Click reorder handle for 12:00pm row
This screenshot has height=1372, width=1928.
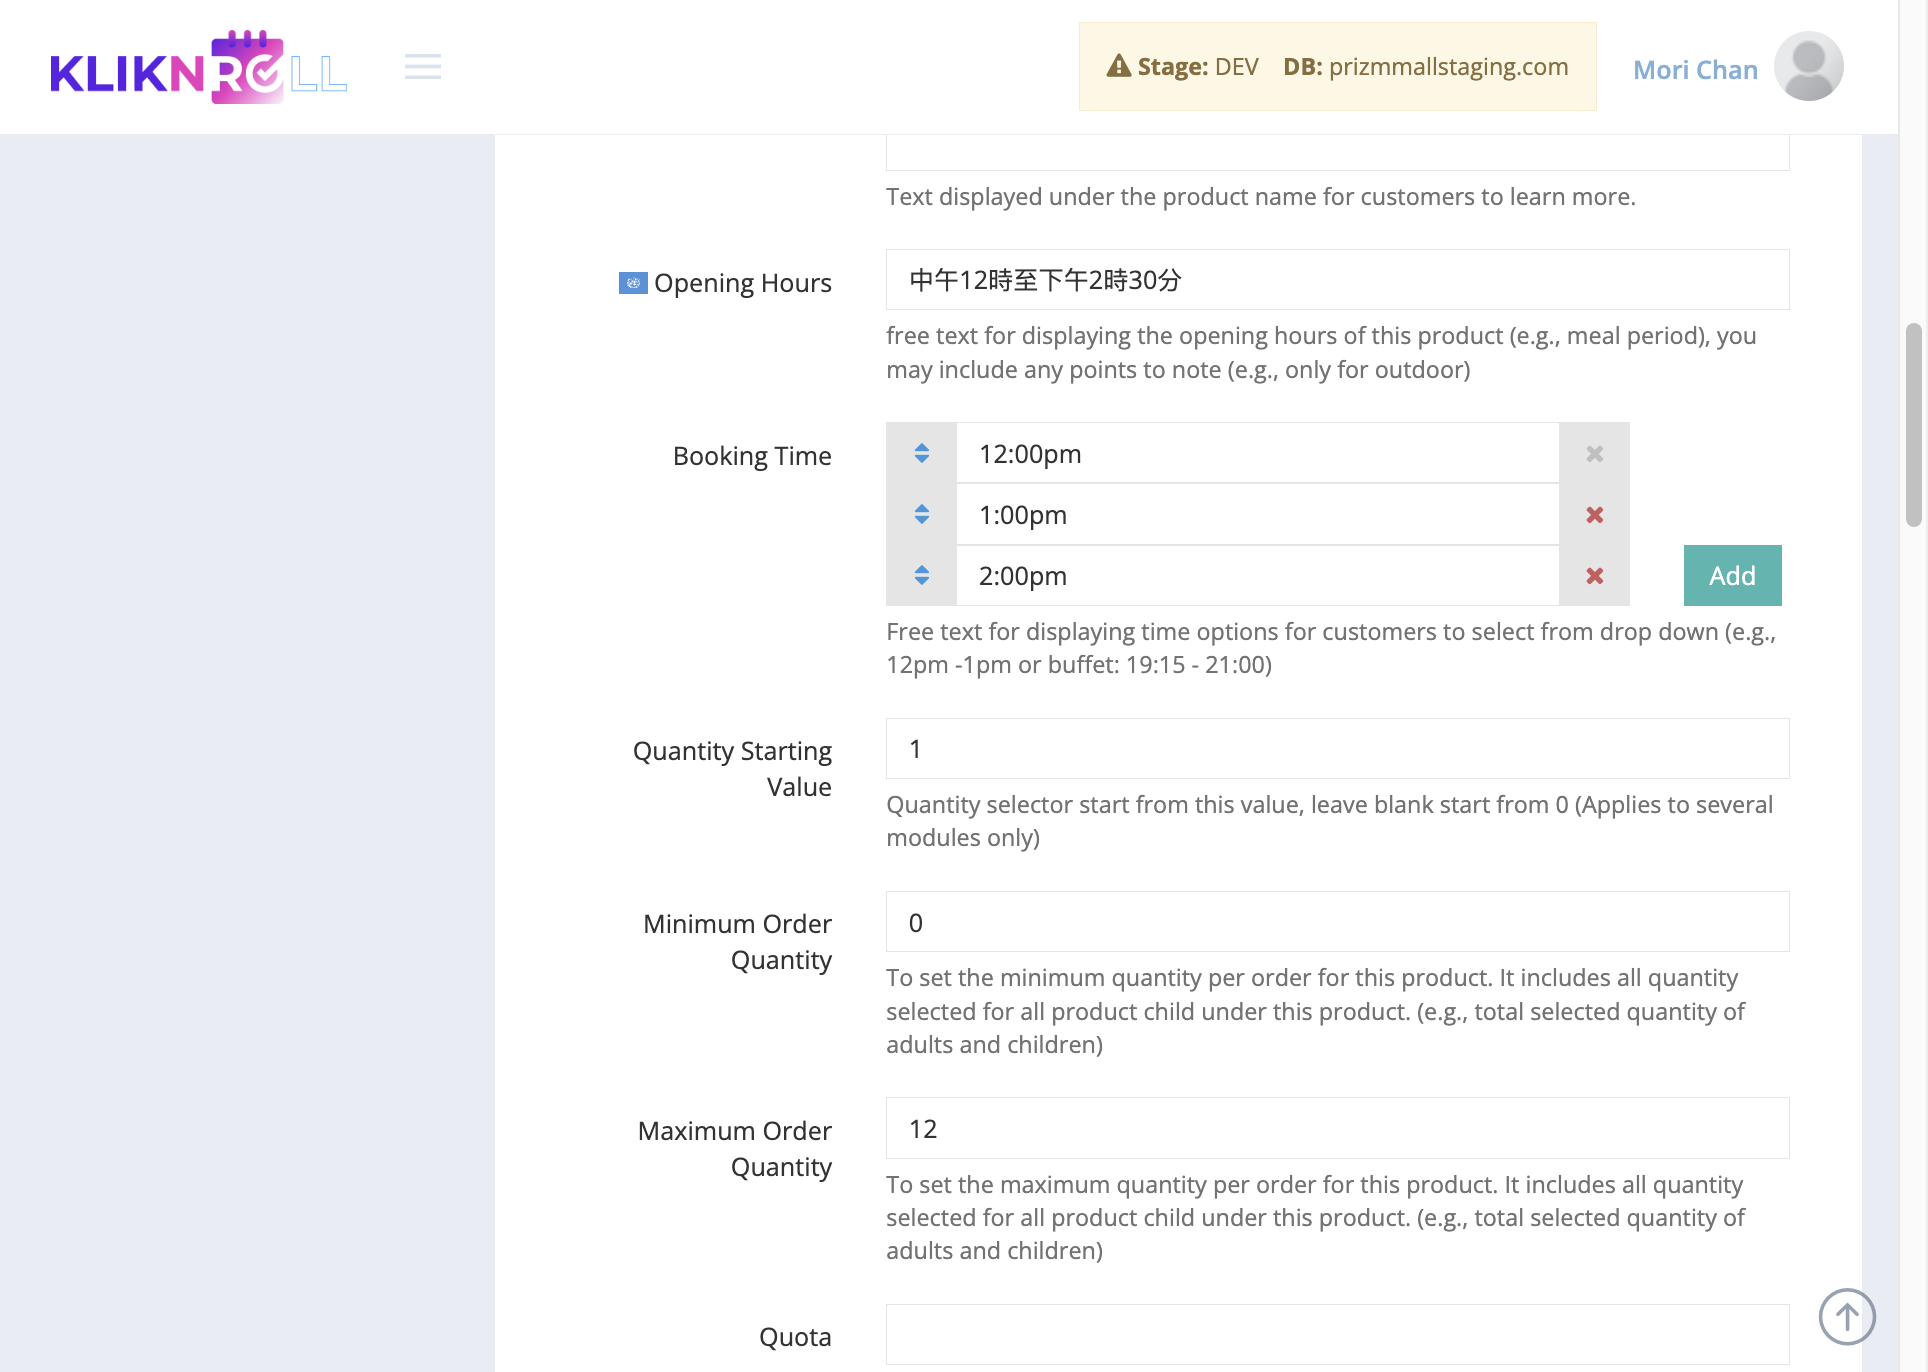pyautogui.click(x=922, y=454)
